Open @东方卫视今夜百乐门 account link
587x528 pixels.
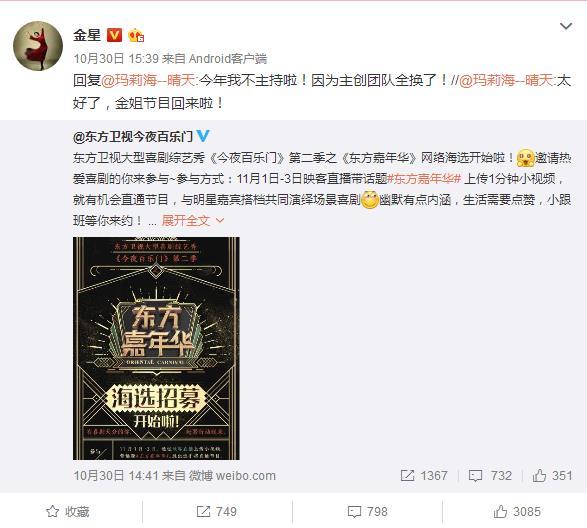[133, 137]
